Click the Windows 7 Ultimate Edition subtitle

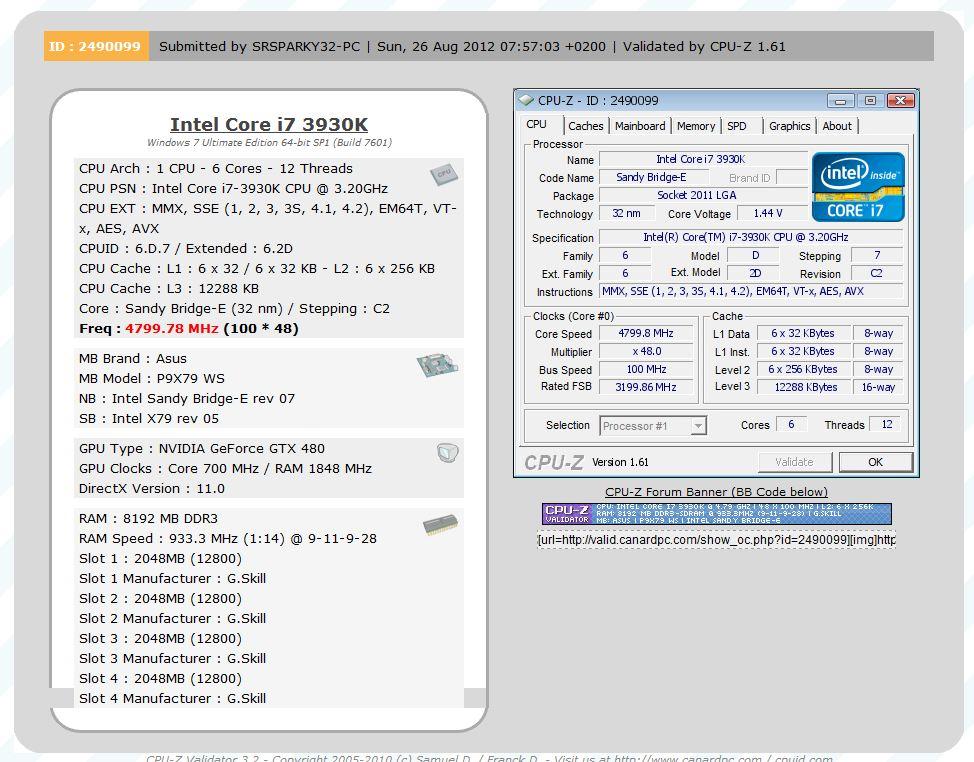point(269,143)
